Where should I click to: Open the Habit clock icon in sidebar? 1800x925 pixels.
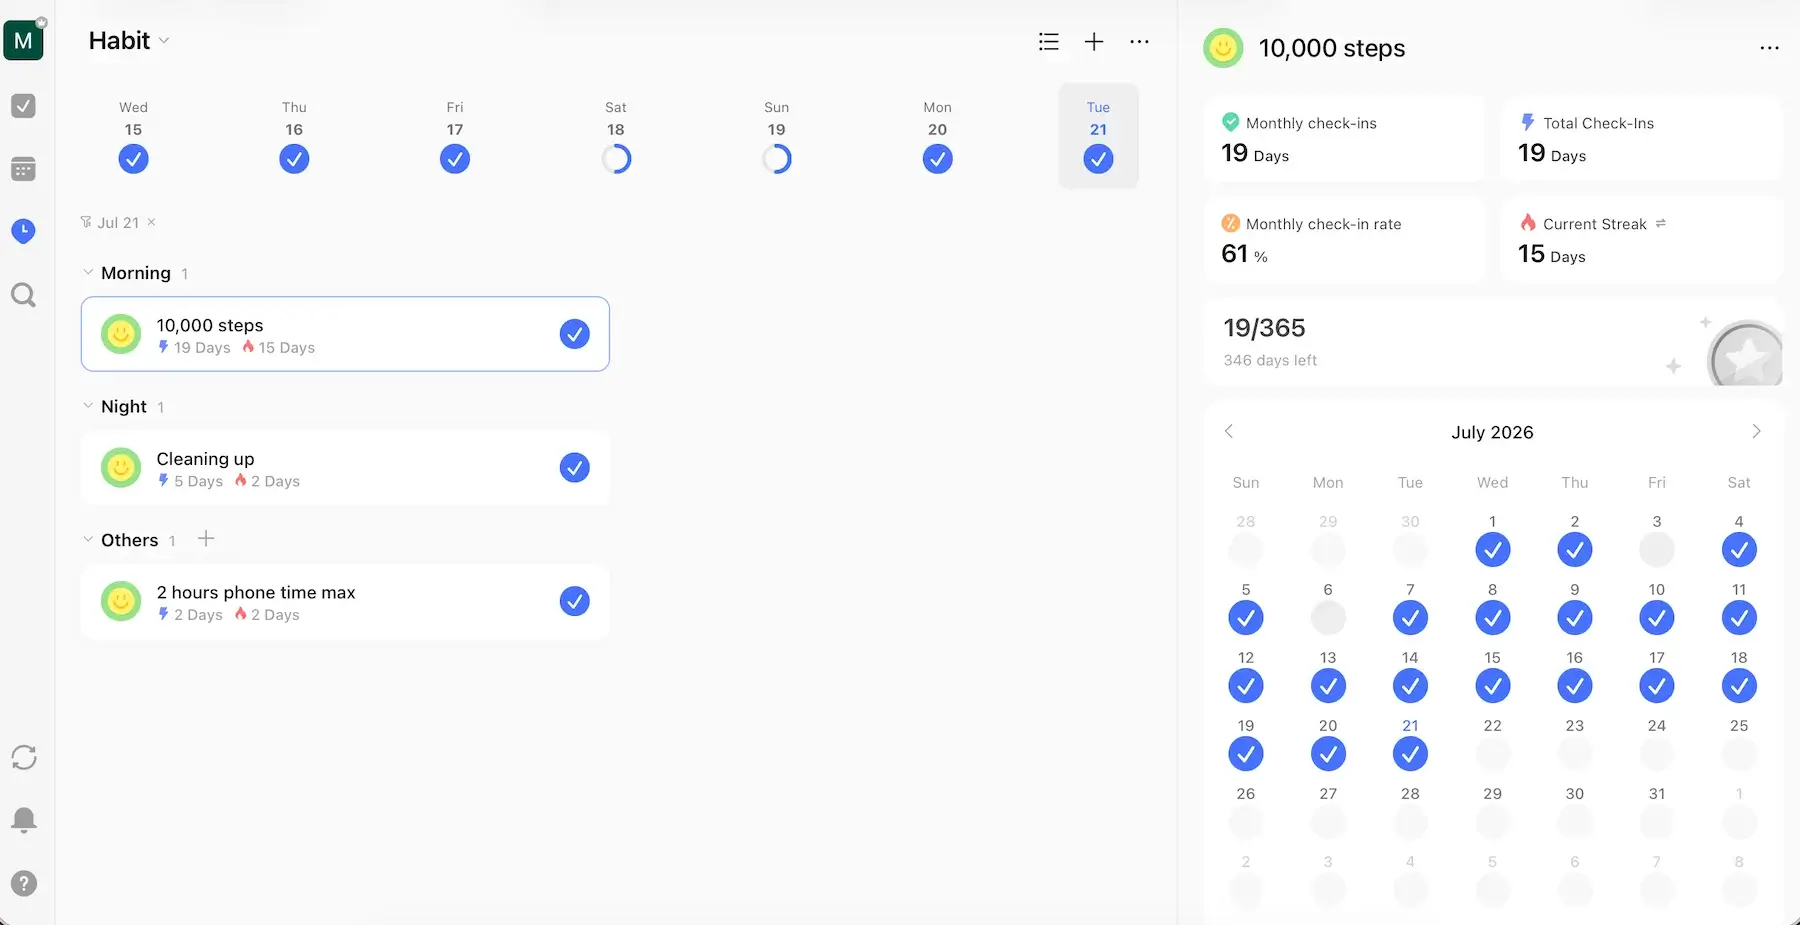(23, 231)
